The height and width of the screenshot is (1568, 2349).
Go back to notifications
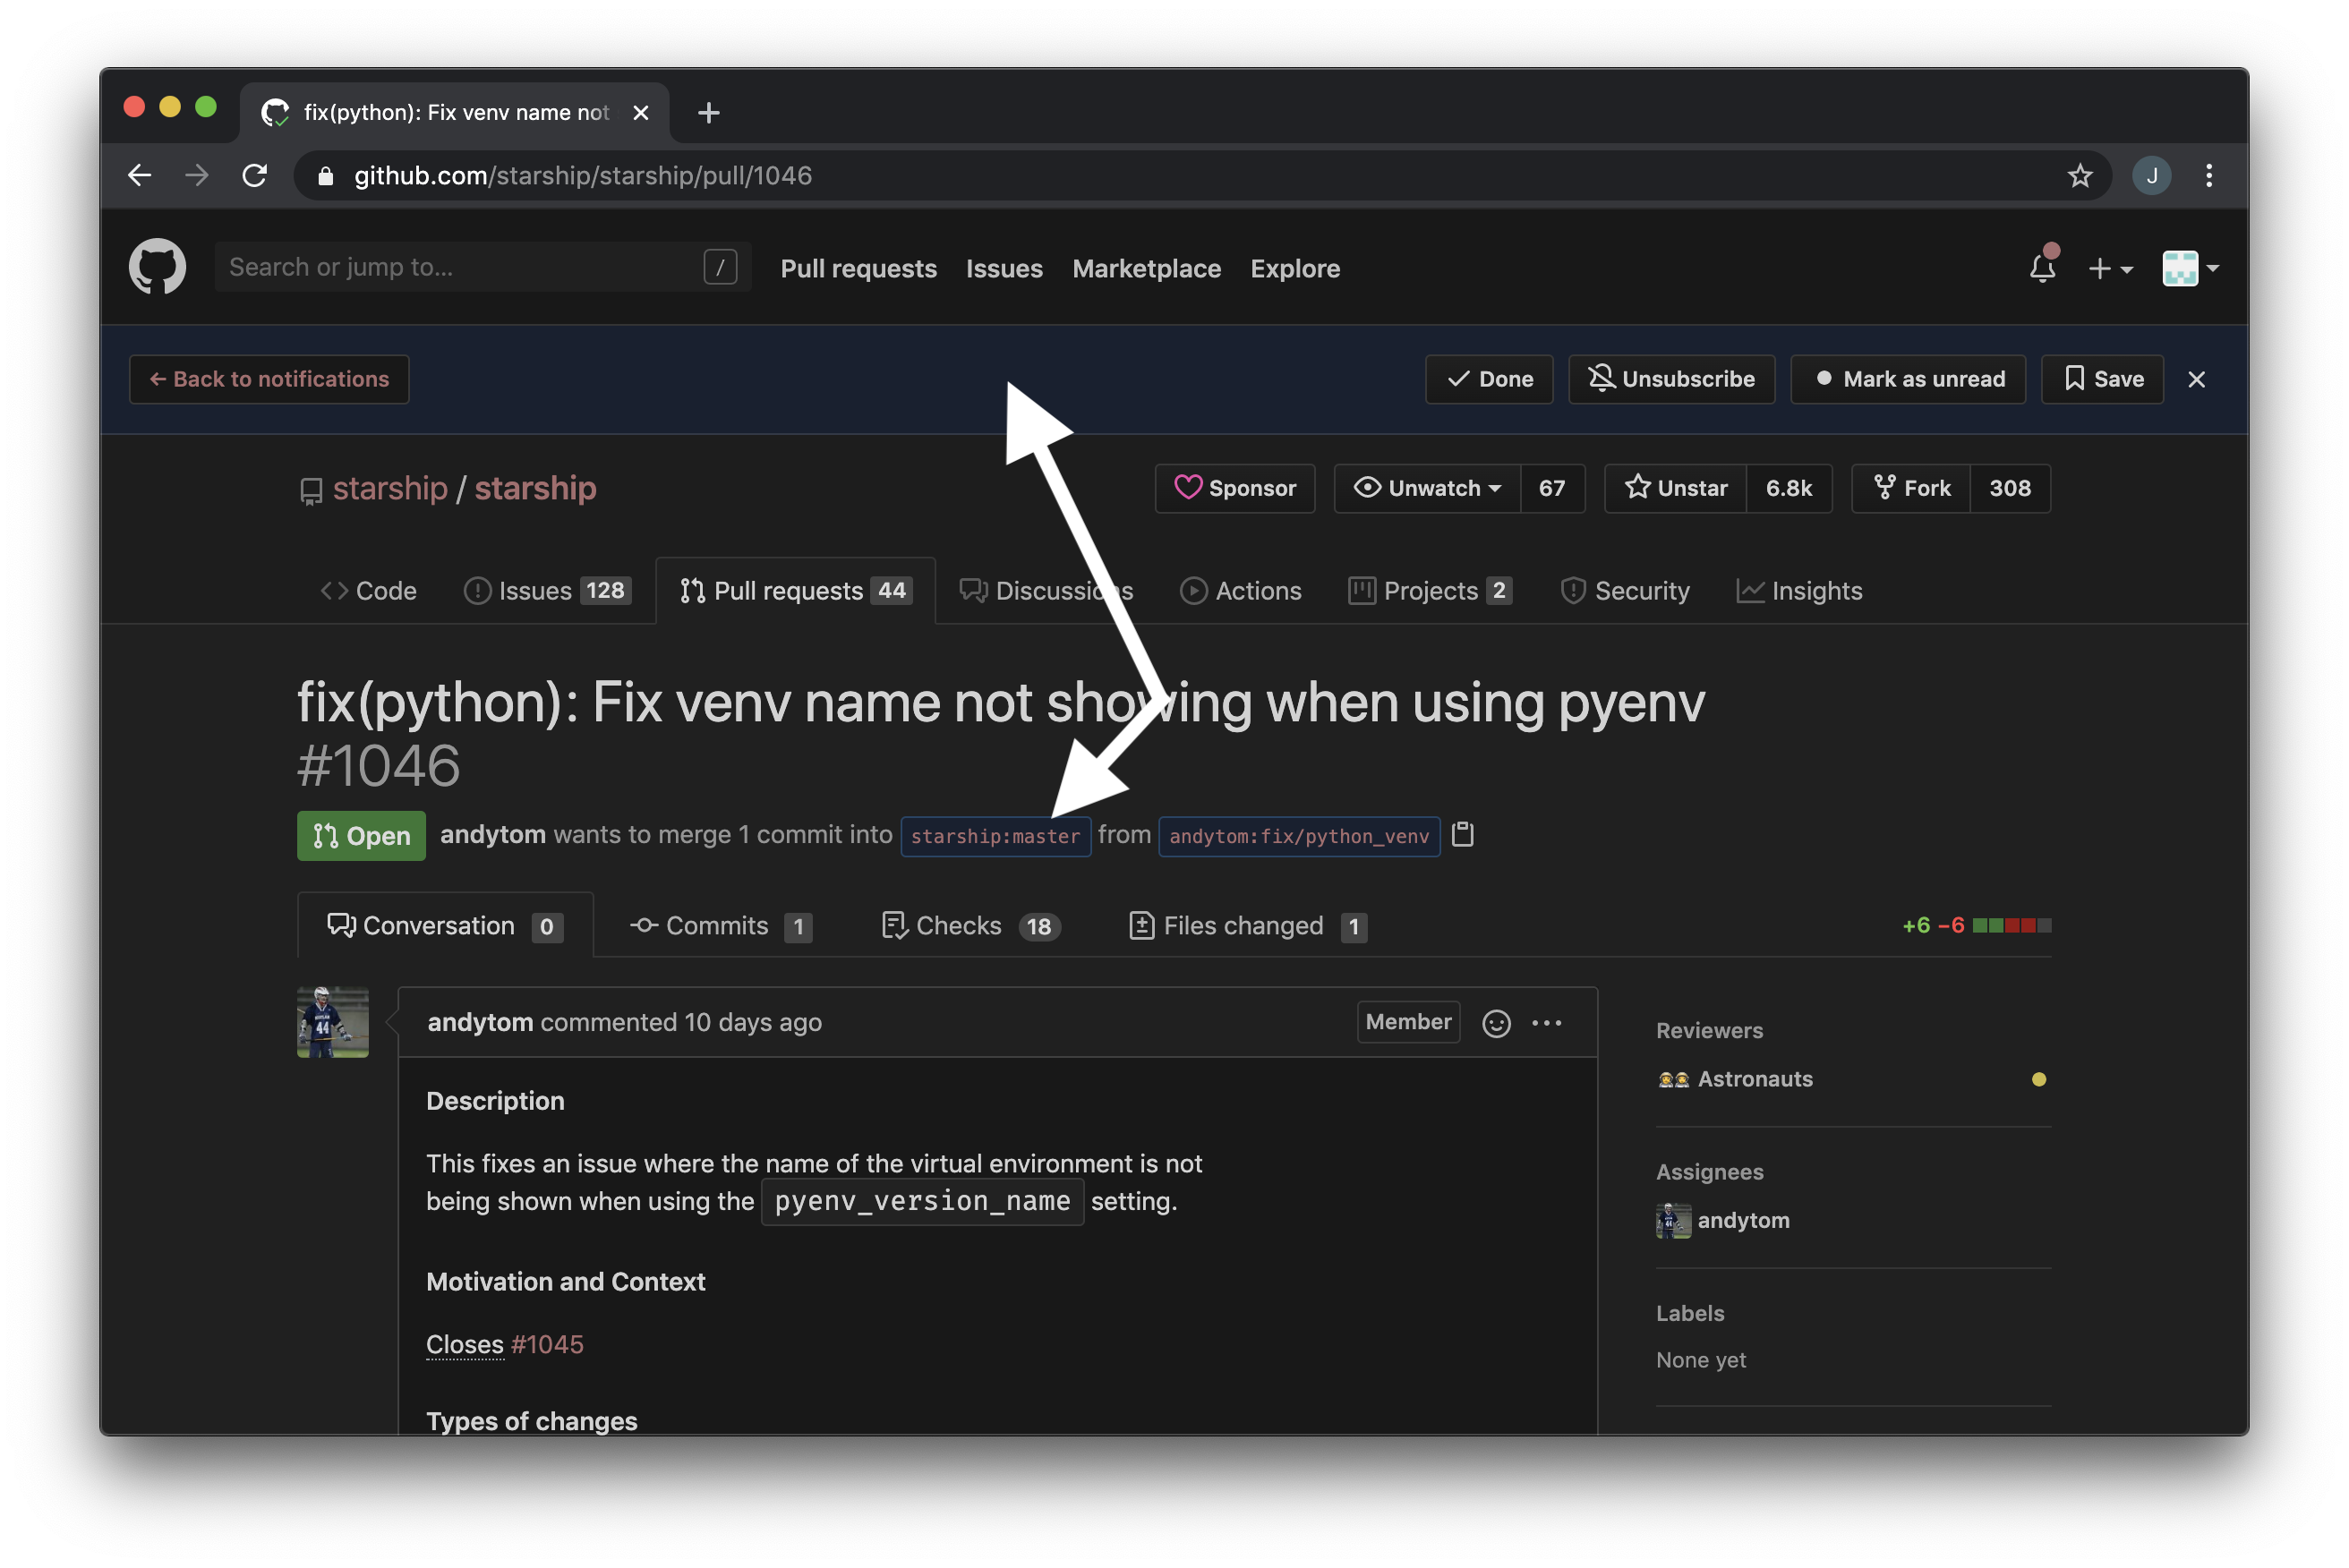pyautogui.click(x=269, y=379)
